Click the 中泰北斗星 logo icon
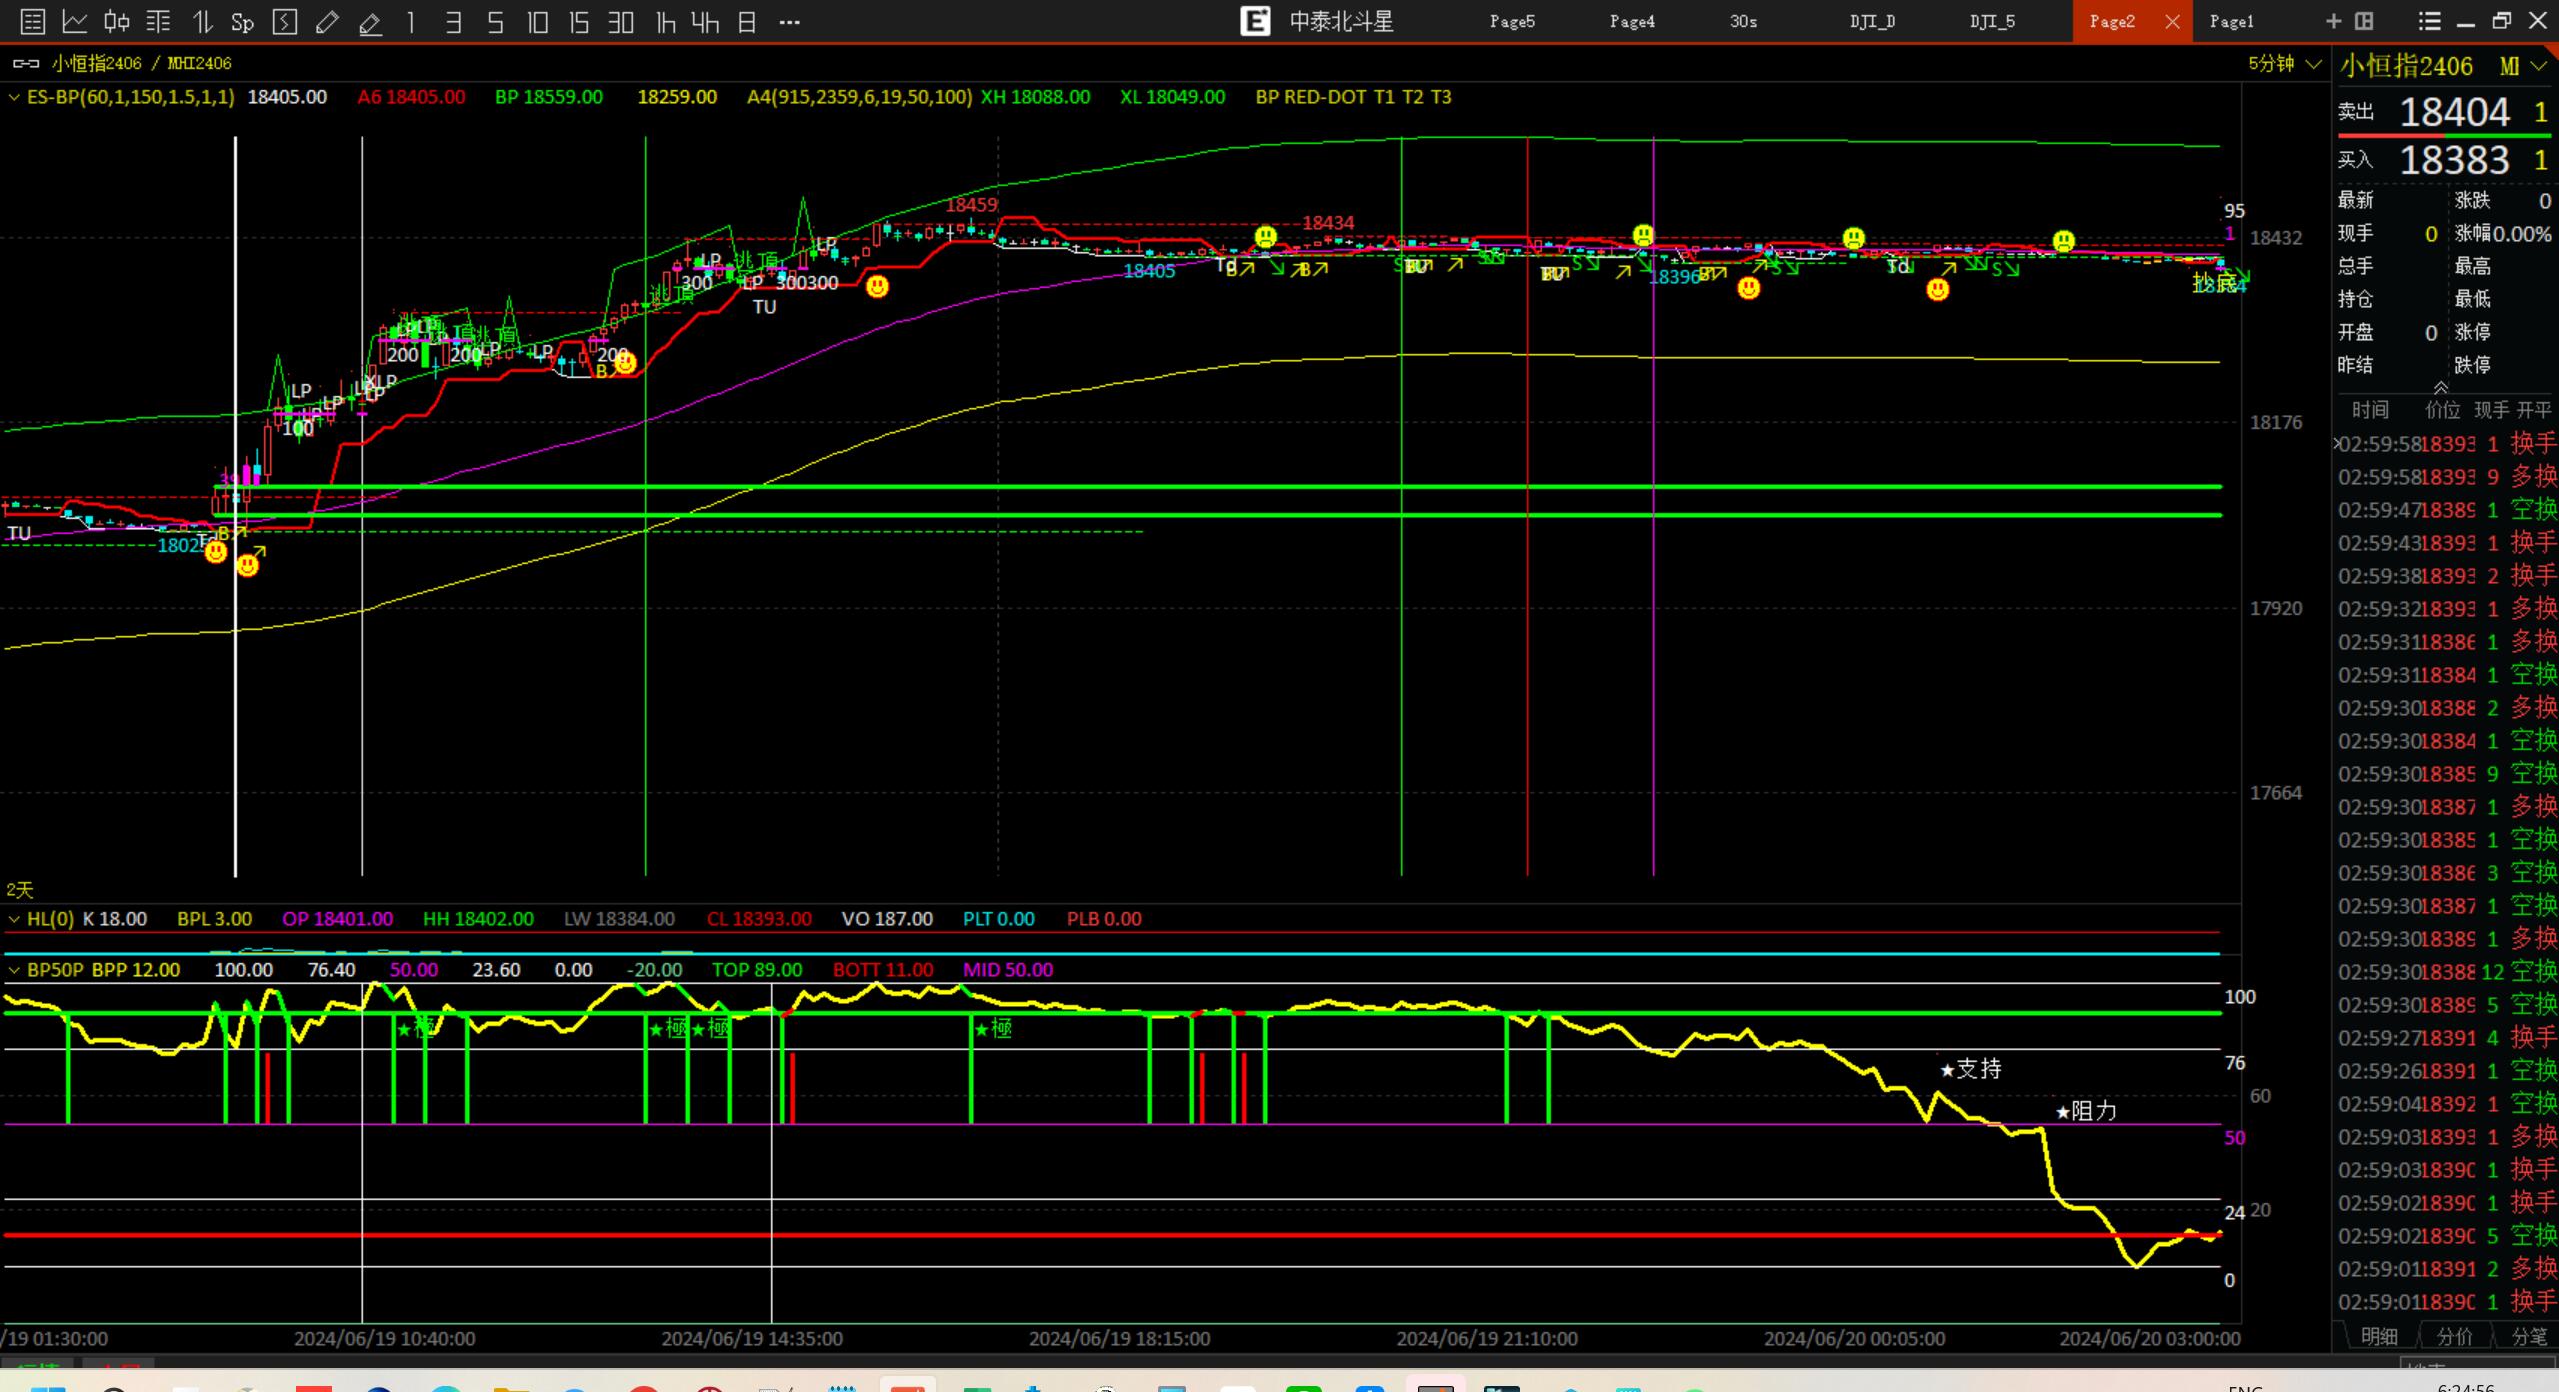2559x1392 pixels. [x=1255, y=21]
